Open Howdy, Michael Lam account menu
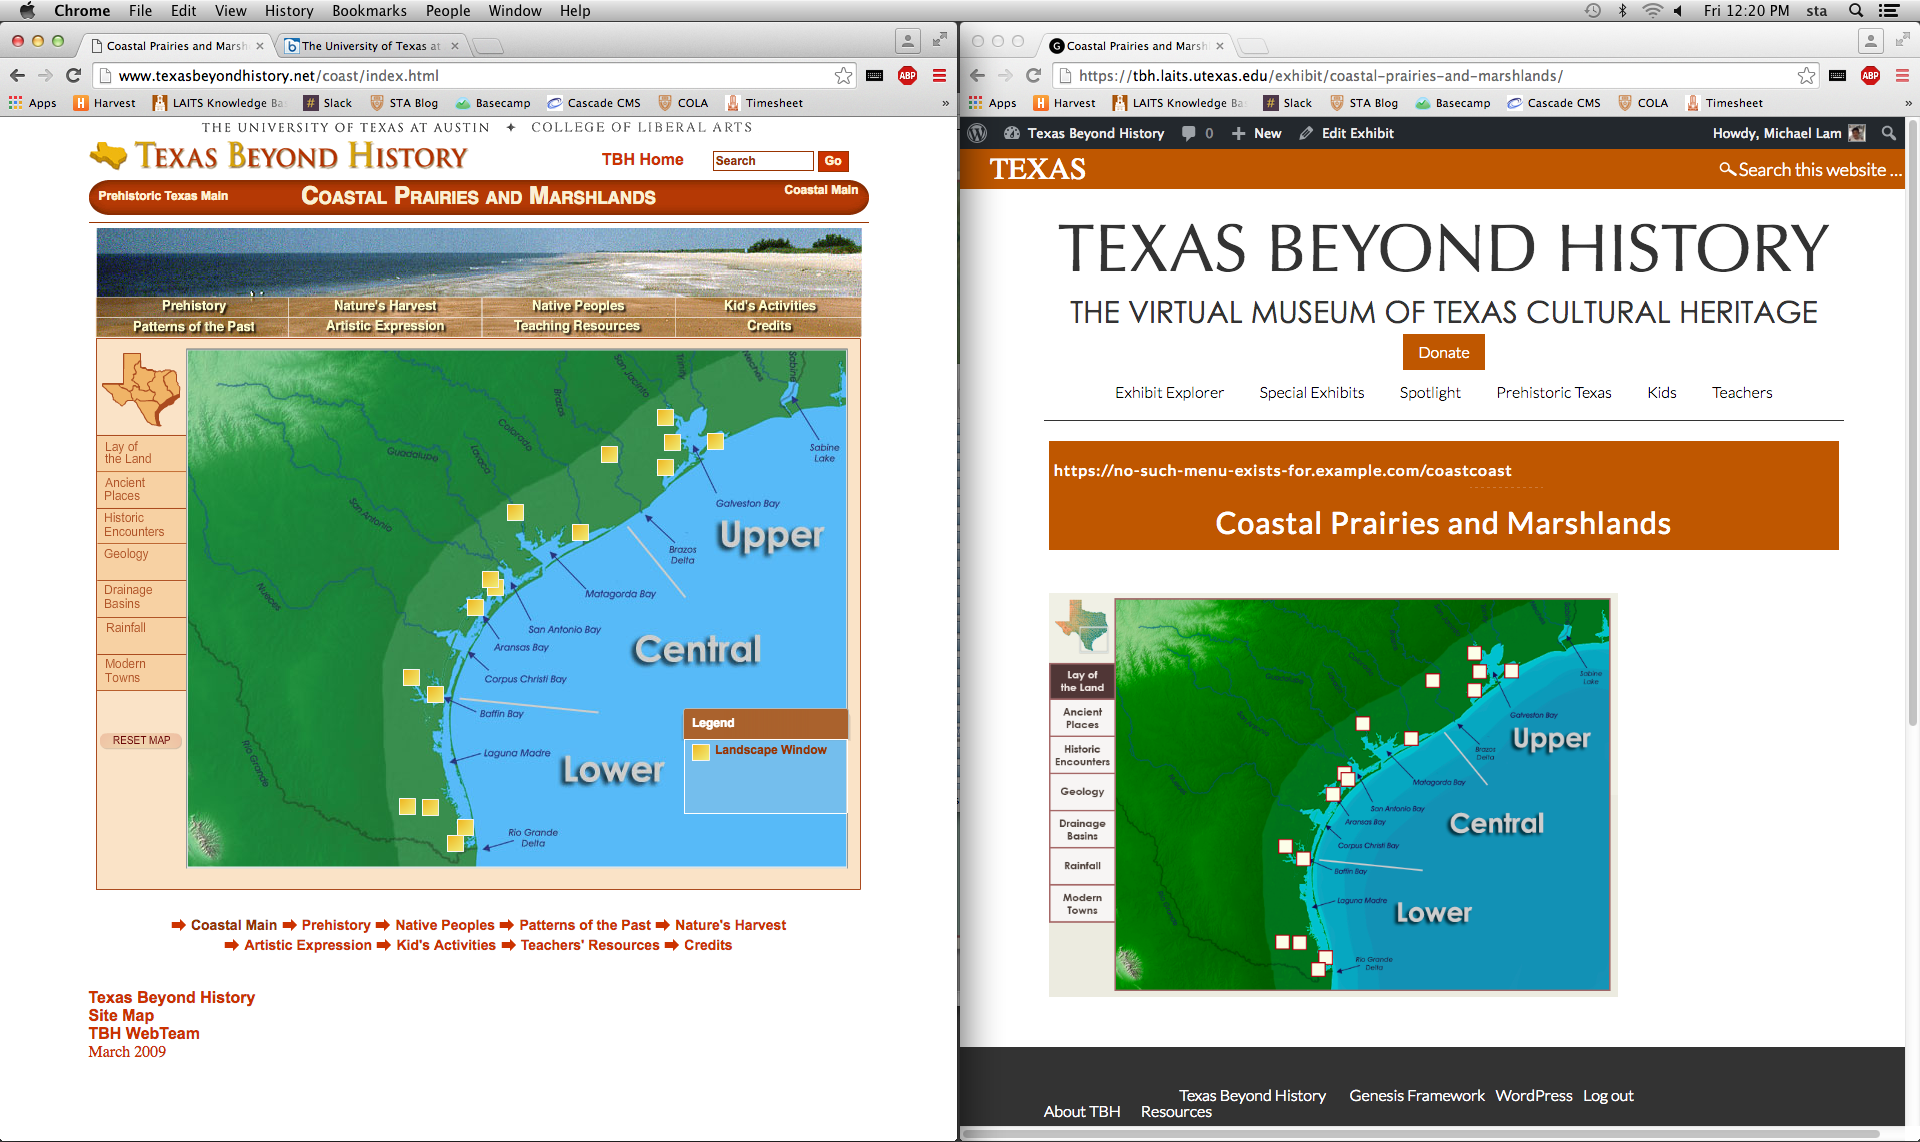This screenshot has width=1920, height=1142. pyautogui.click(x=1789, y=133)
